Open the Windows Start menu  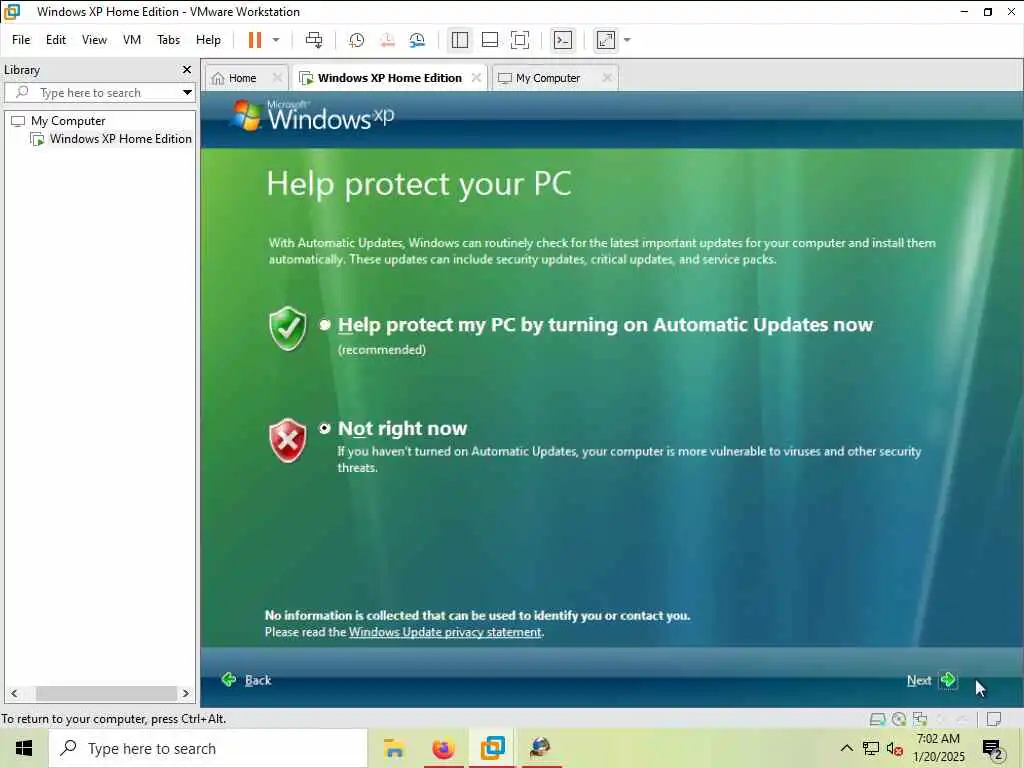[24, 748]
